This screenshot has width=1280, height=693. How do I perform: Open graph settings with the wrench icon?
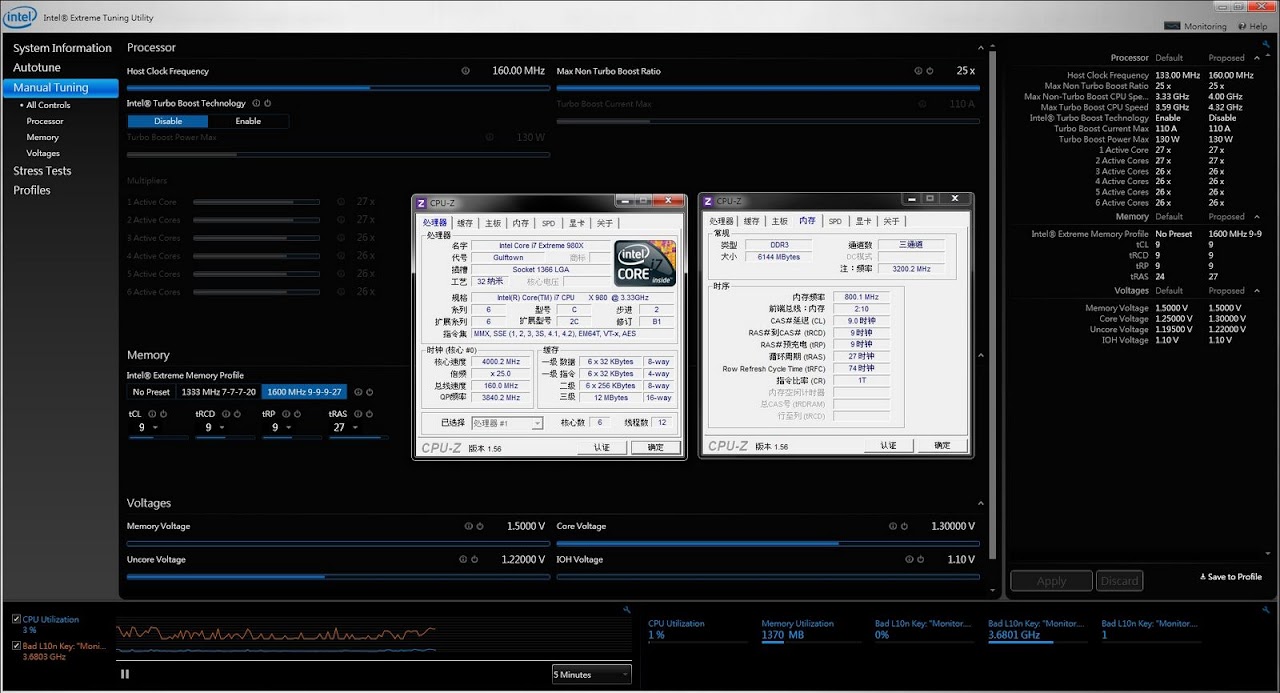pos(627,609)
